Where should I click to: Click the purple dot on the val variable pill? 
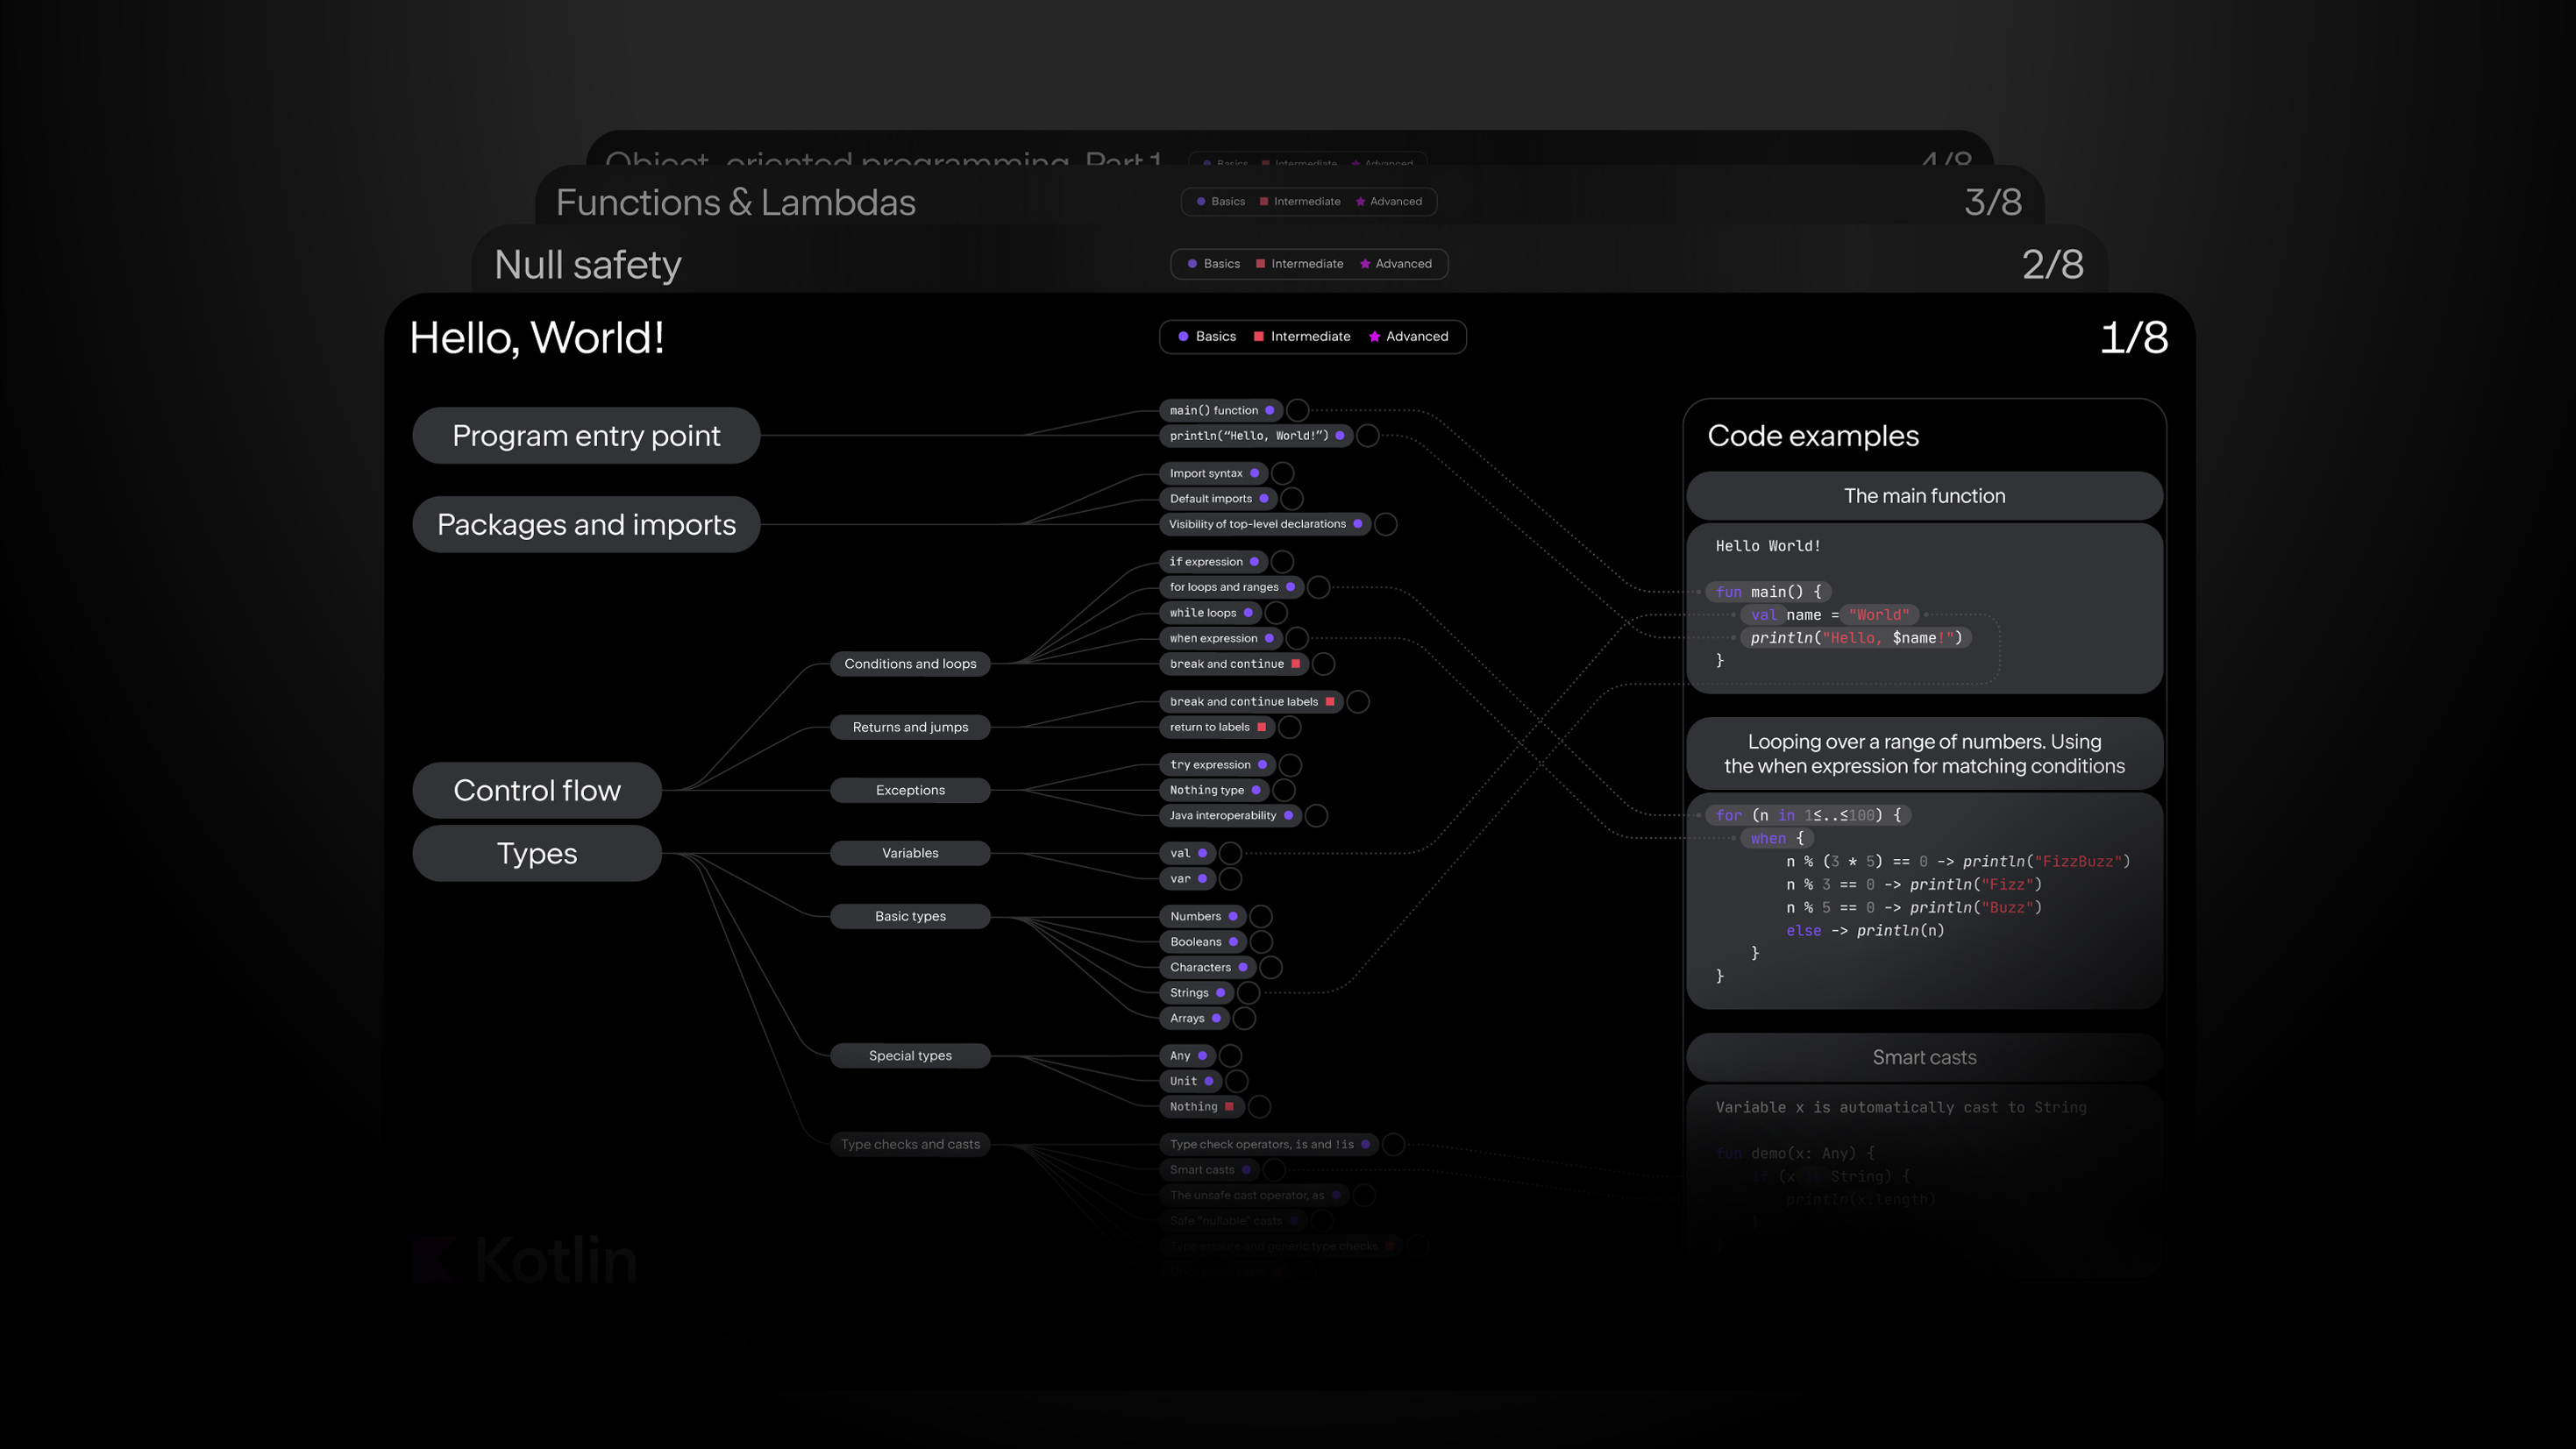(x=1202, y=853)
